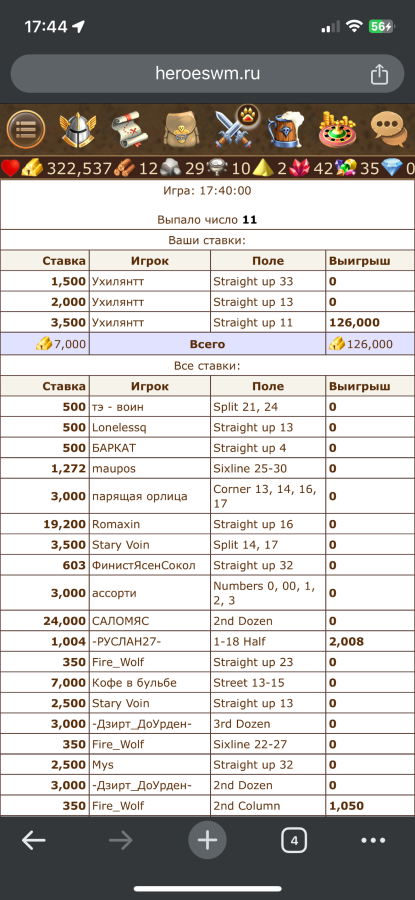415x900 pixels.
Task: Open the map scroll icon
Action: tap(130, 130)
